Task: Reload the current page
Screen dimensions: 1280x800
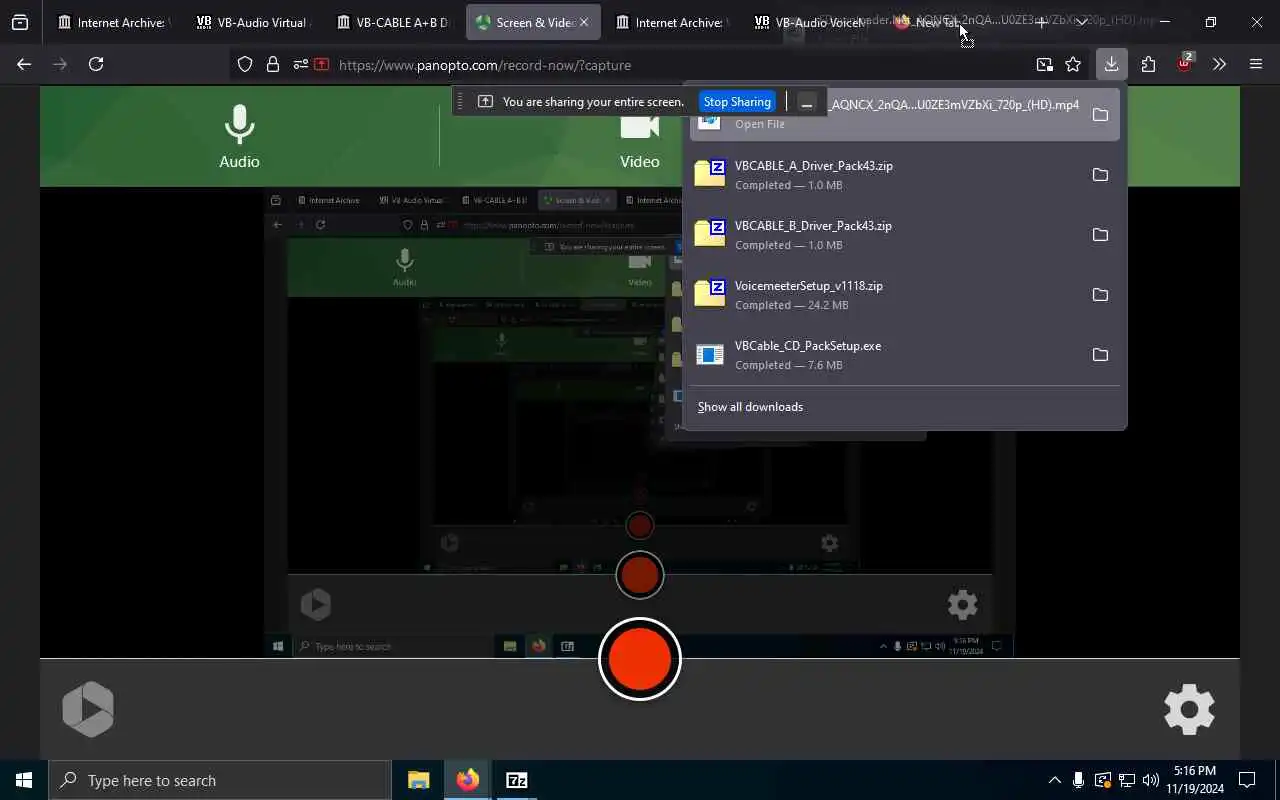Action: pyautogui.click(x=96, y=64)
